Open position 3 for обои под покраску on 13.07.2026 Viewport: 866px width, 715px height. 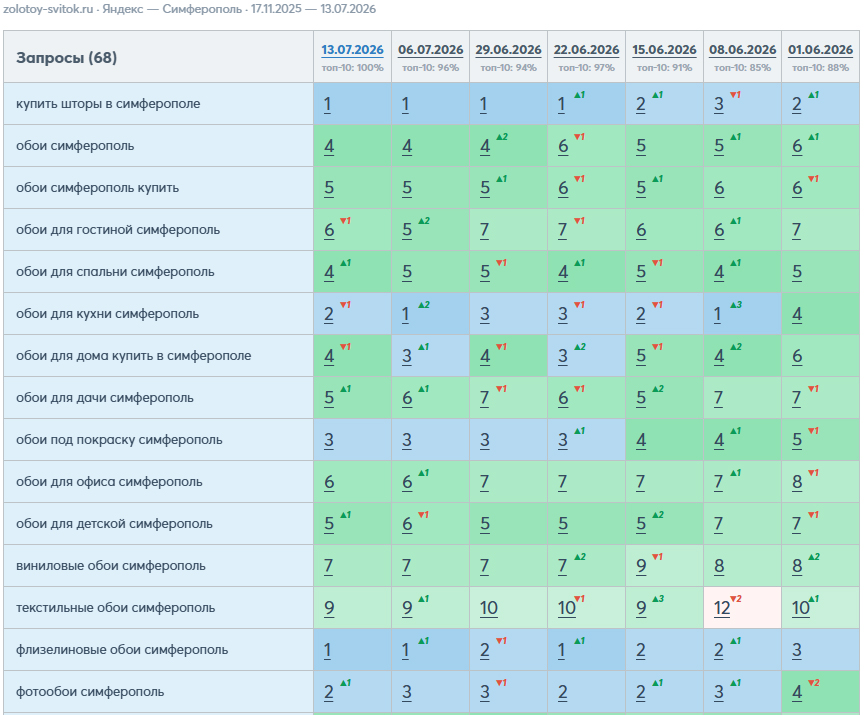(329, 440)
